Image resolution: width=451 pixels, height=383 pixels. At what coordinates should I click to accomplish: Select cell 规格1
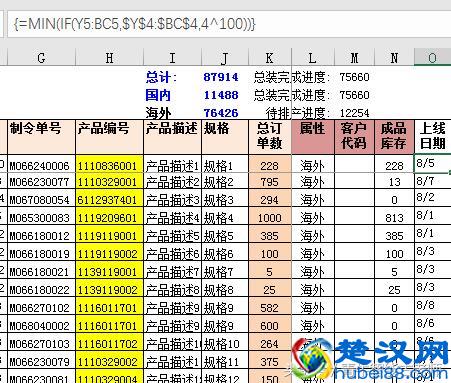tap(225, 164)
